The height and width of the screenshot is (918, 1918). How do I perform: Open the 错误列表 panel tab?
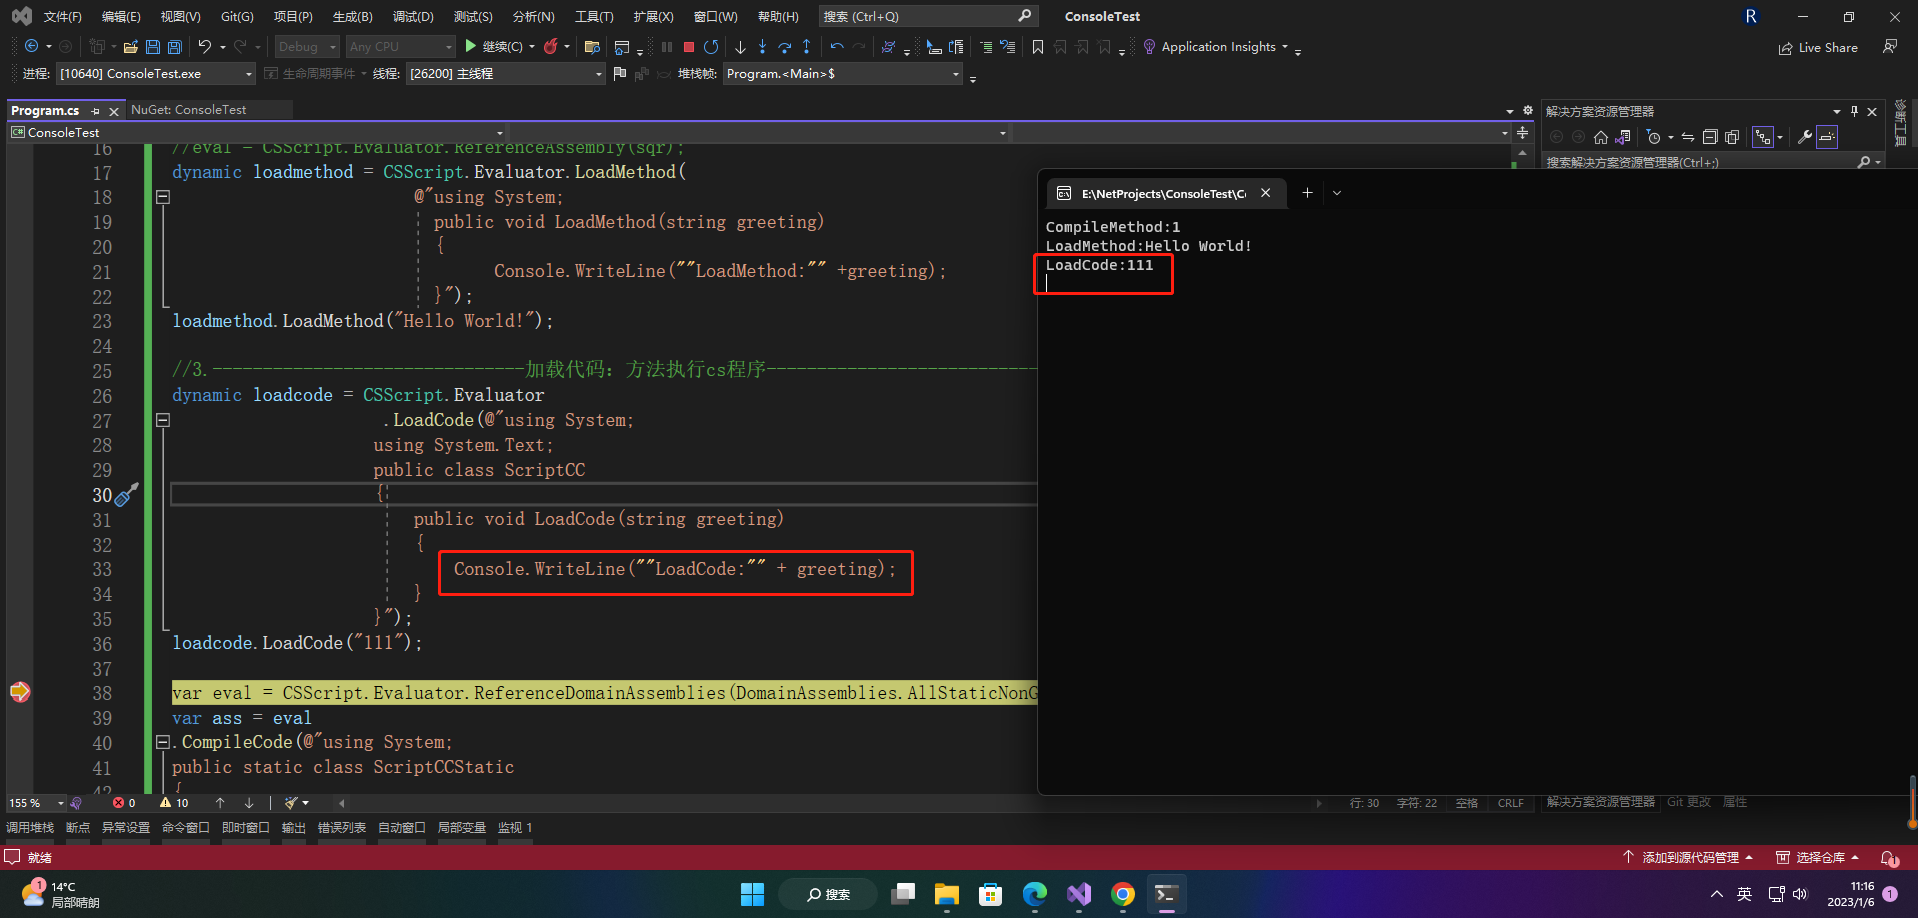tap(342, 828)
